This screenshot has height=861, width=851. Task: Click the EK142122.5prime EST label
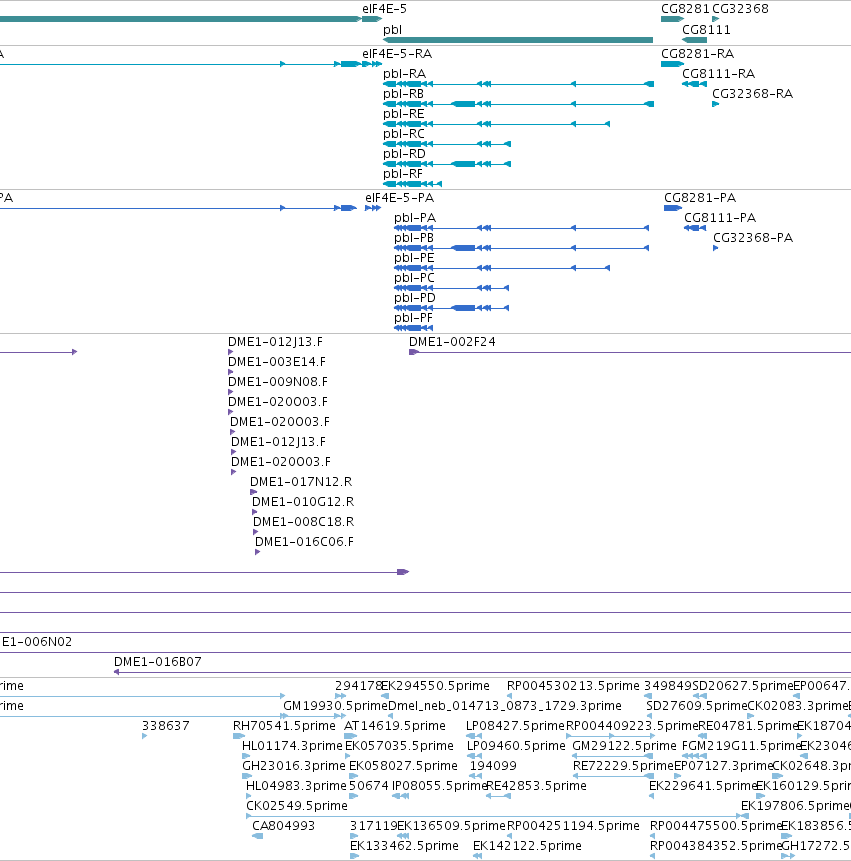[x=527, y=846]
